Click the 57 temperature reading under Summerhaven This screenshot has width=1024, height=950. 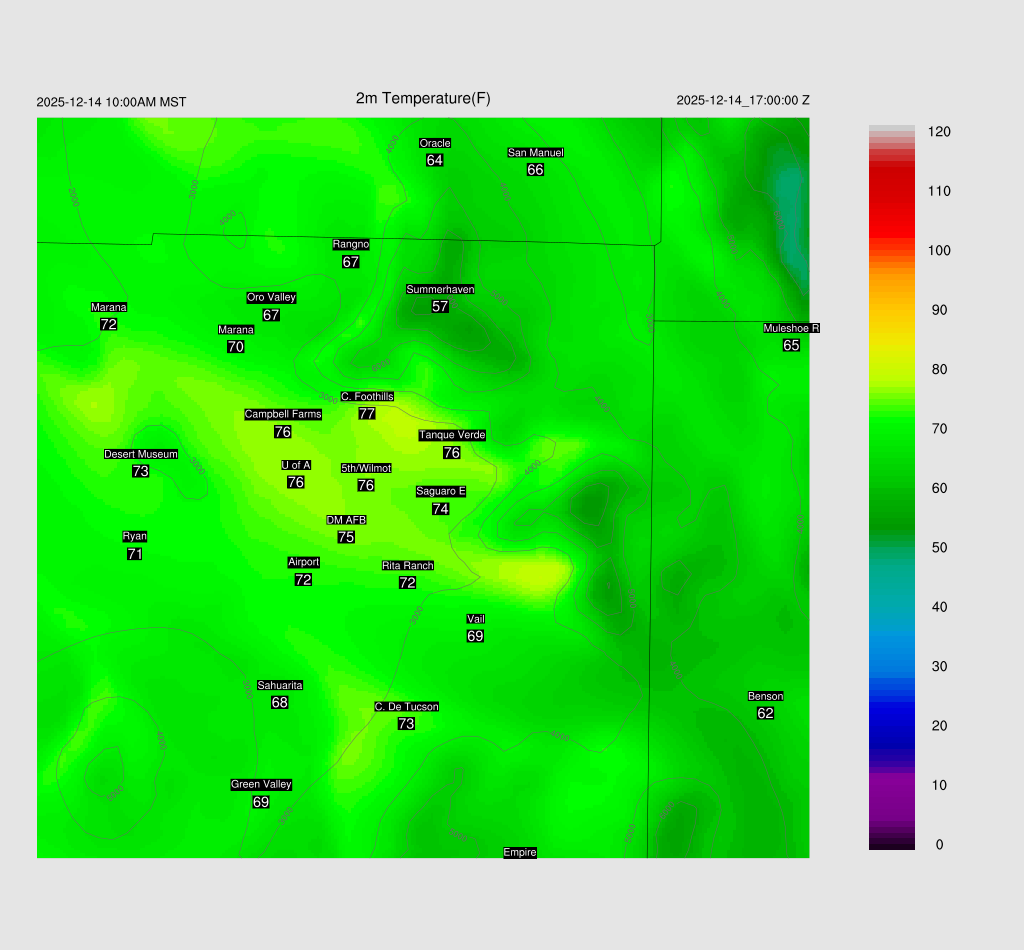[x=440, y=307]
